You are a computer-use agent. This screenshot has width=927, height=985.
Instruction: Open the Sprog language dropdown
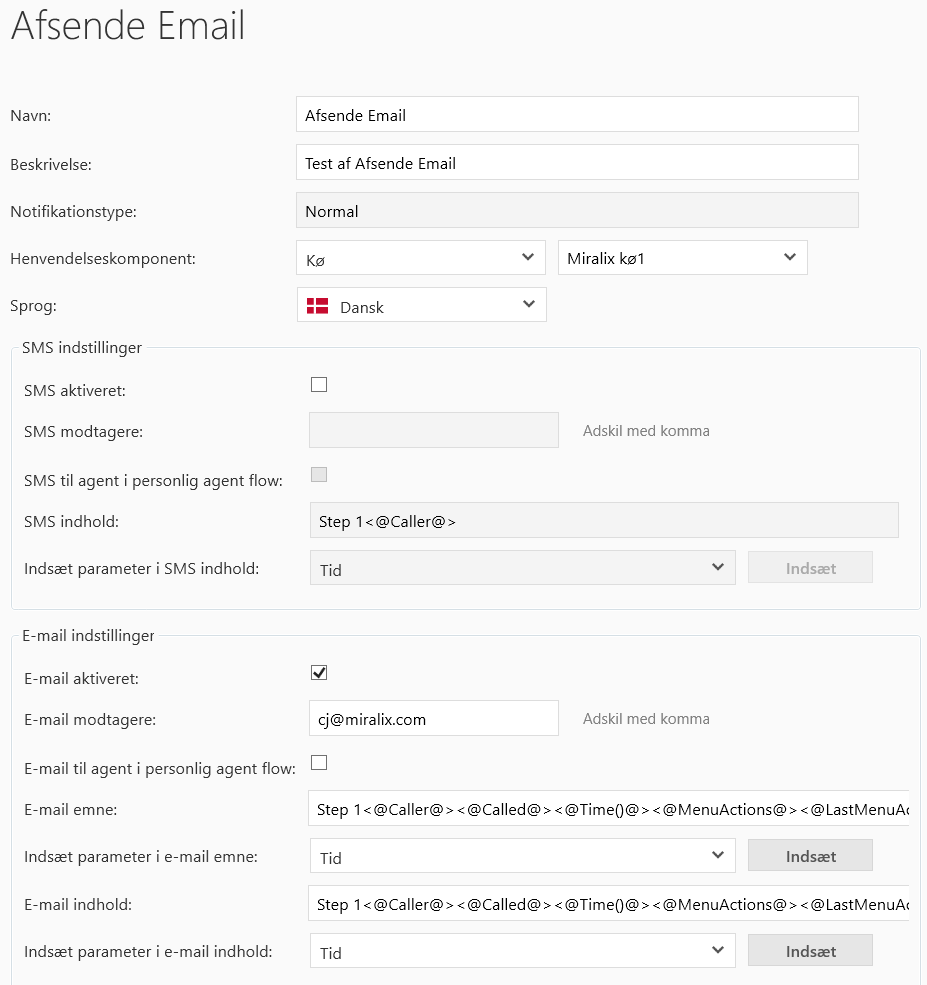tap(421, 306)
